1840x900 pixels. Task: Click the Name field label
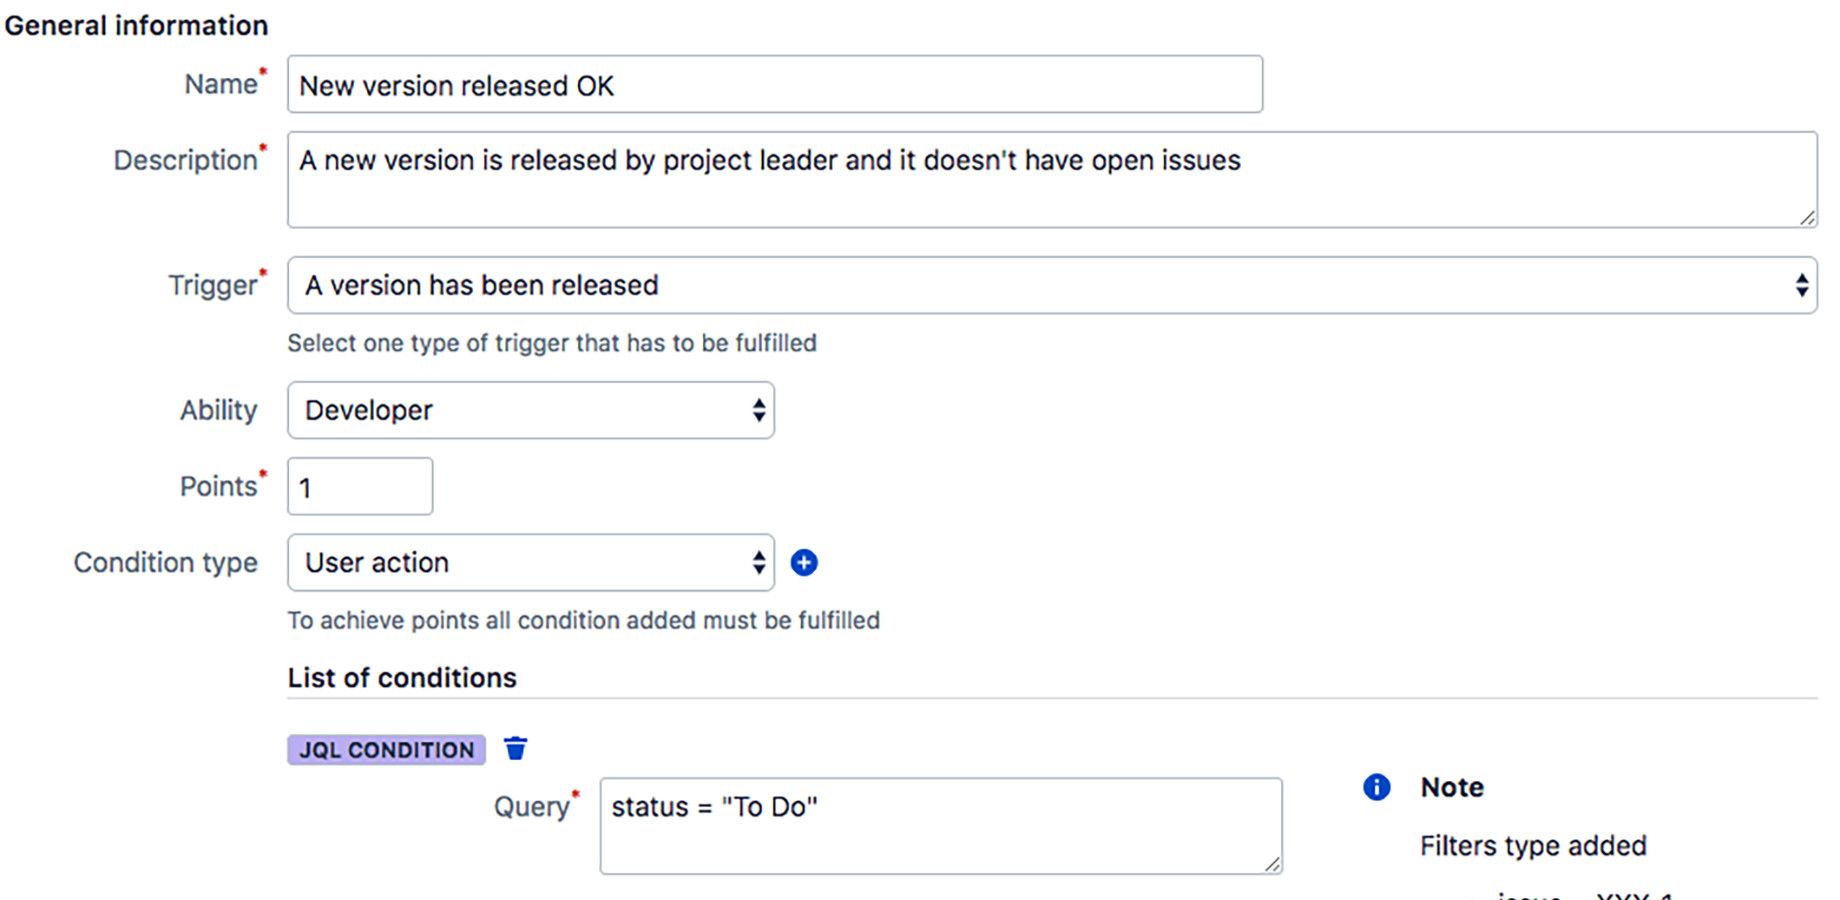[x=221, y=84]
